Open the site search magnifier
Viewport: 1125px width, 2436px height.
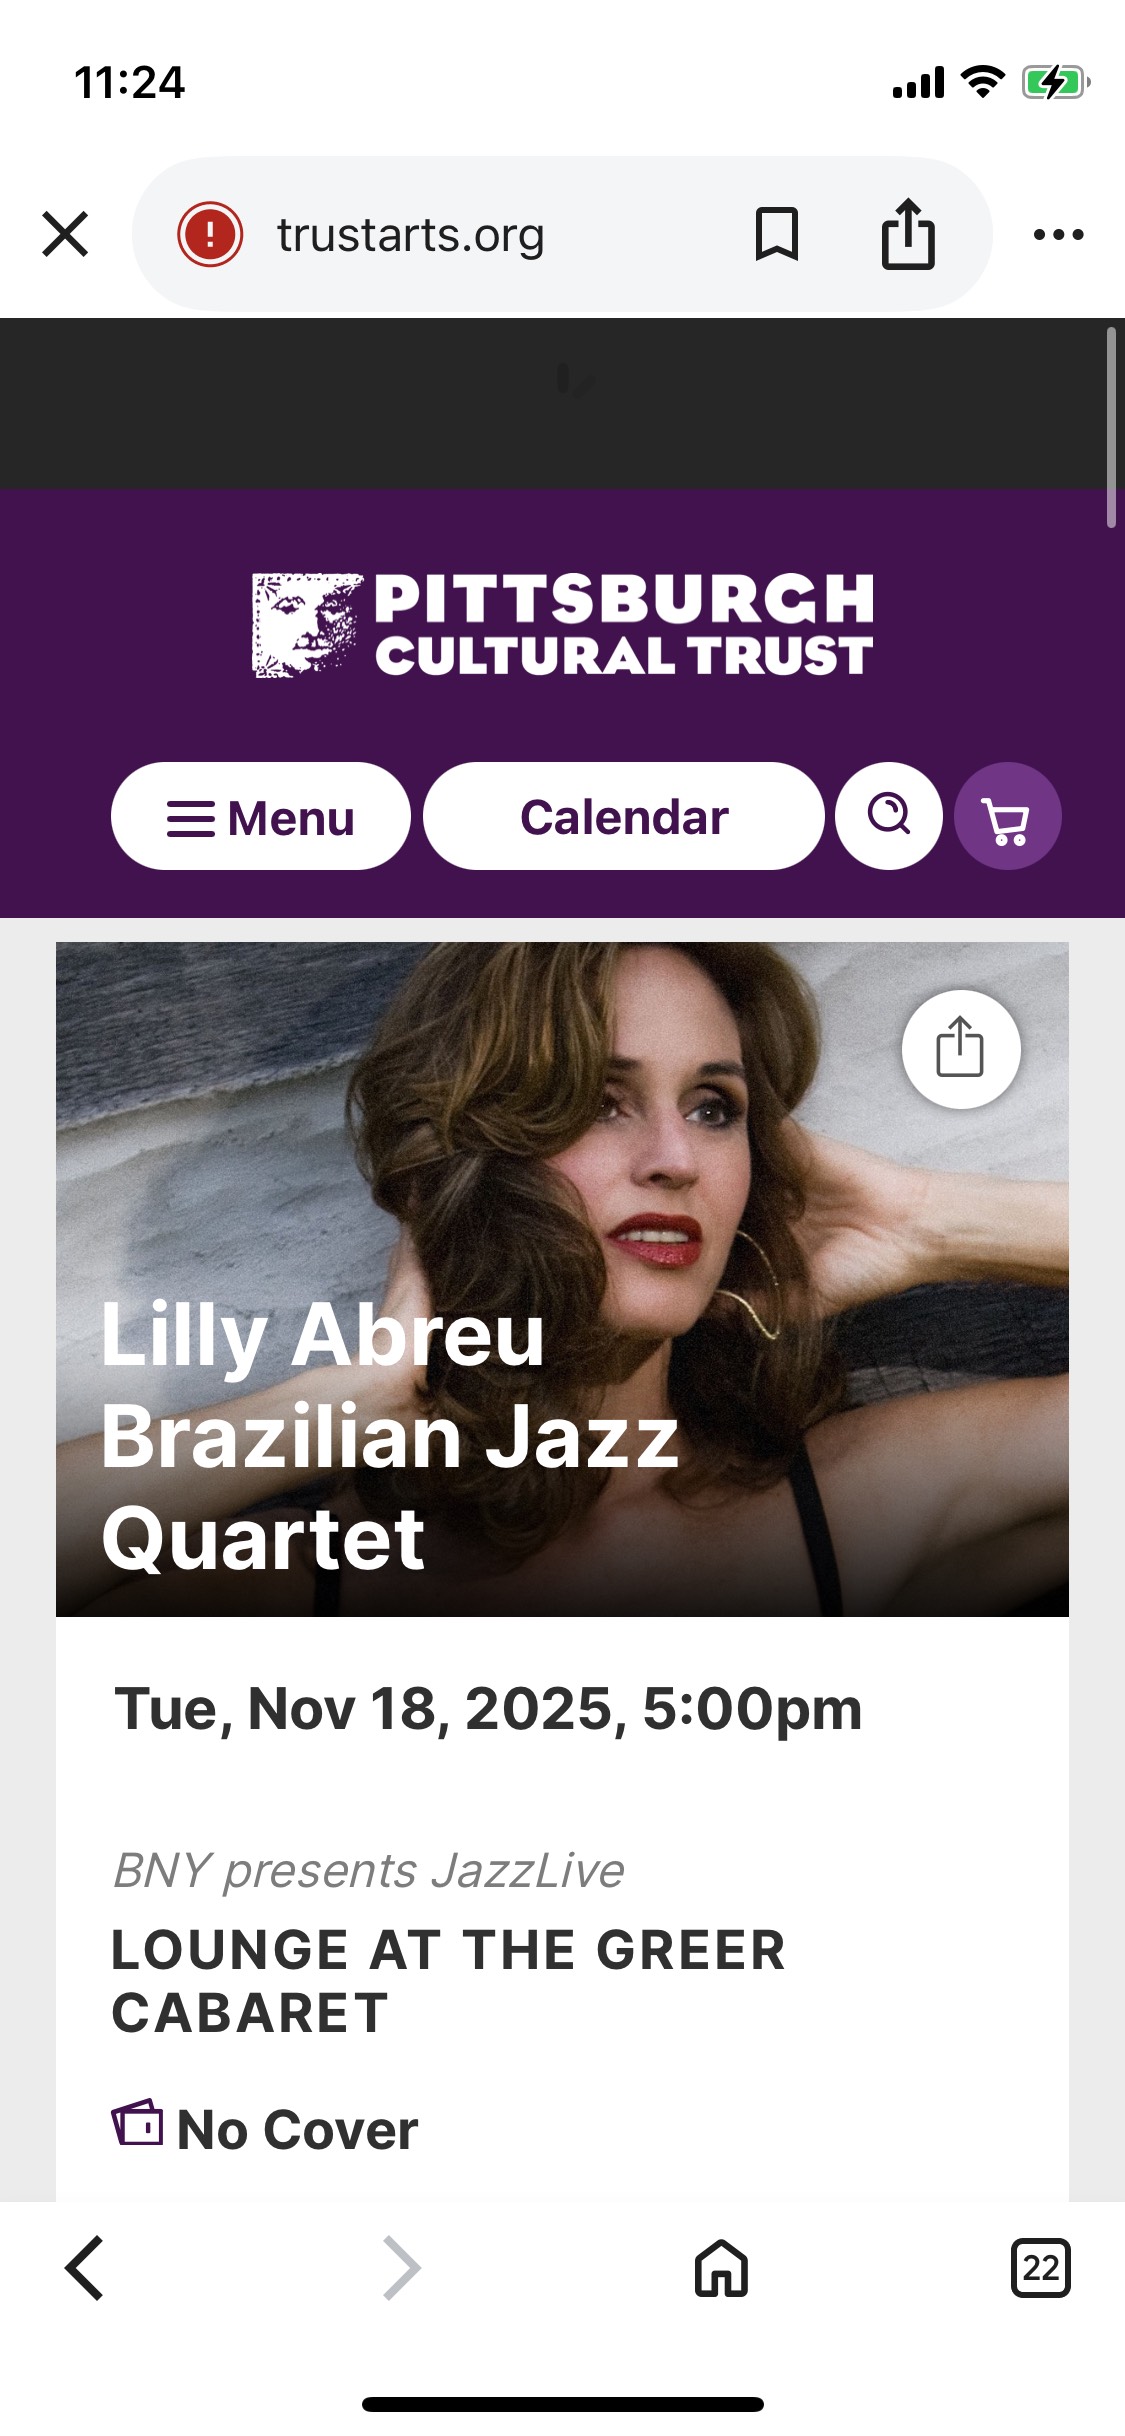tap(888, 816)
